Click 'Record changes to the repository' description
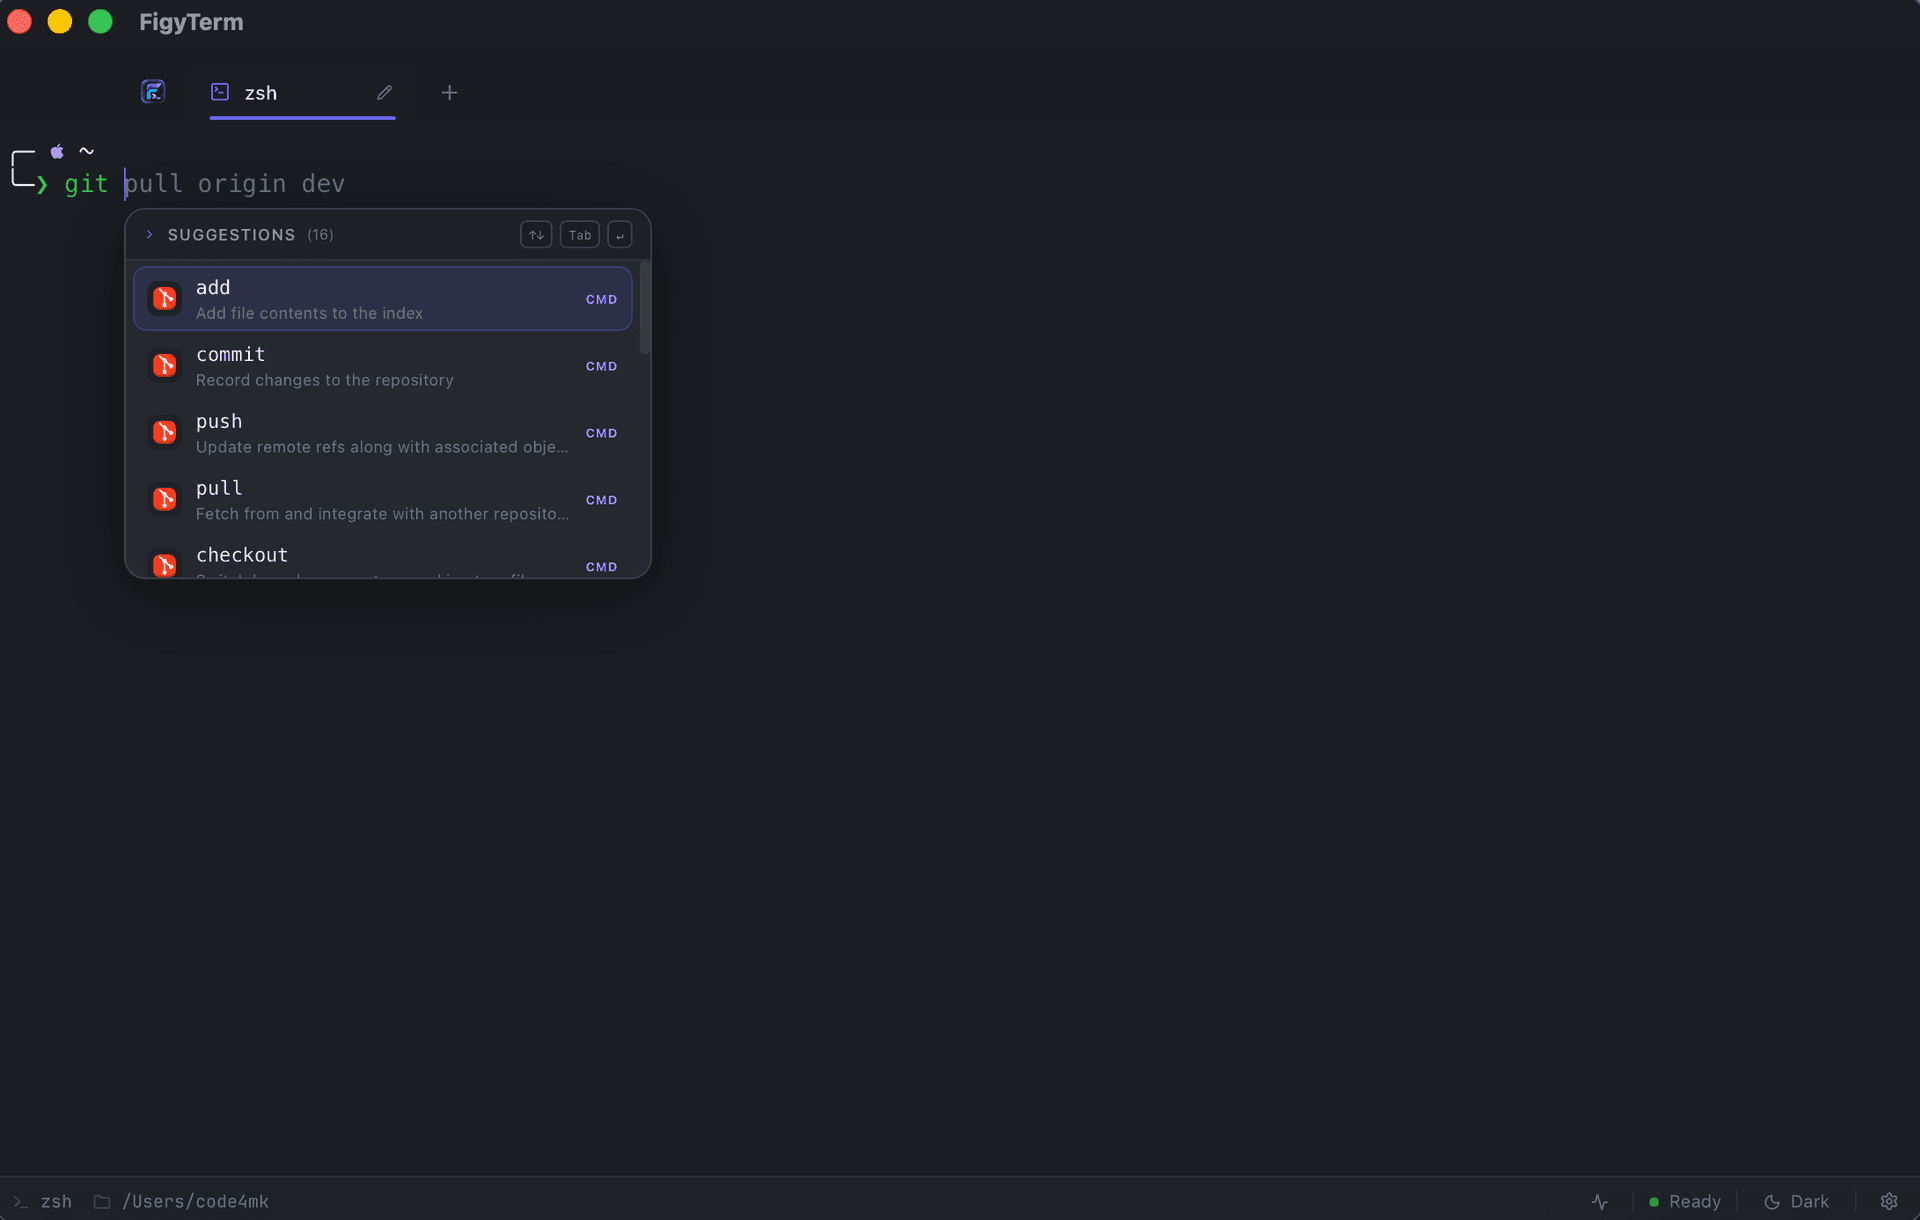 point(325,381)
